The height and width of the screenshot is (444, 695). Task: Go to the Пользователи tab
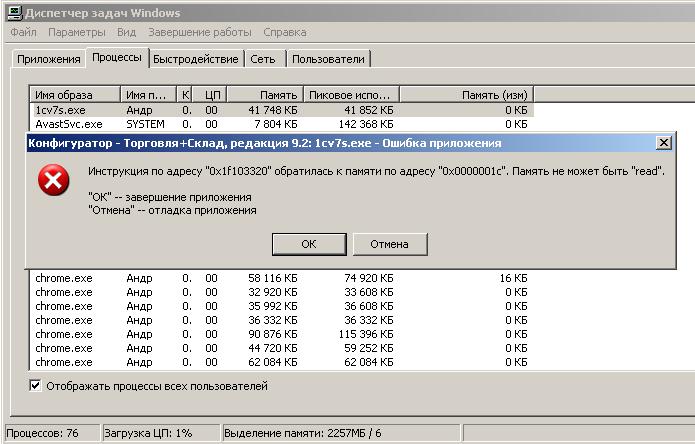pyautogui.click(x=328, y=59)
